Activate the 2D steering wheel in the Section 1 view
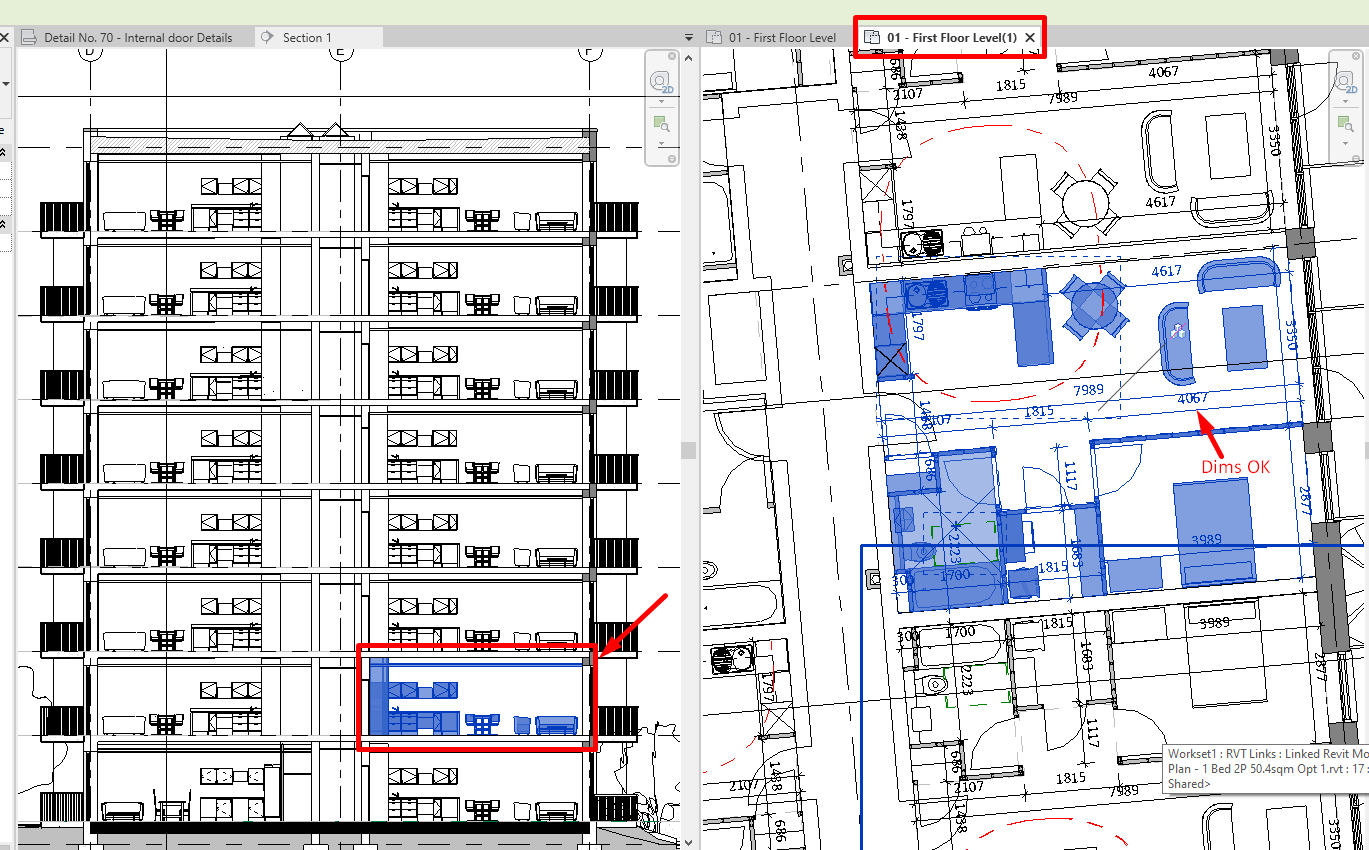This screenshot has width=1369, height=850. pyautogui.click(x=659, y=80)
